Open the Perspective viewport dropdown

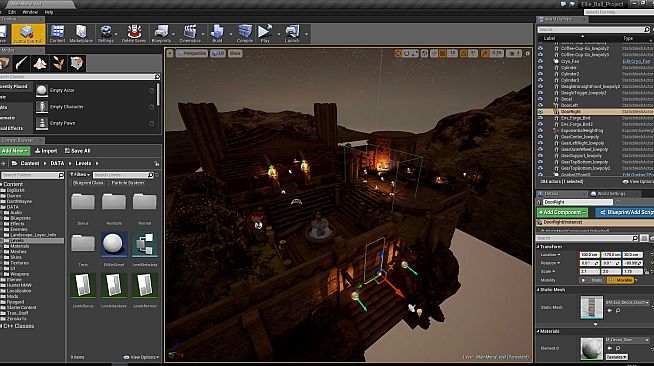click(191, 53)
